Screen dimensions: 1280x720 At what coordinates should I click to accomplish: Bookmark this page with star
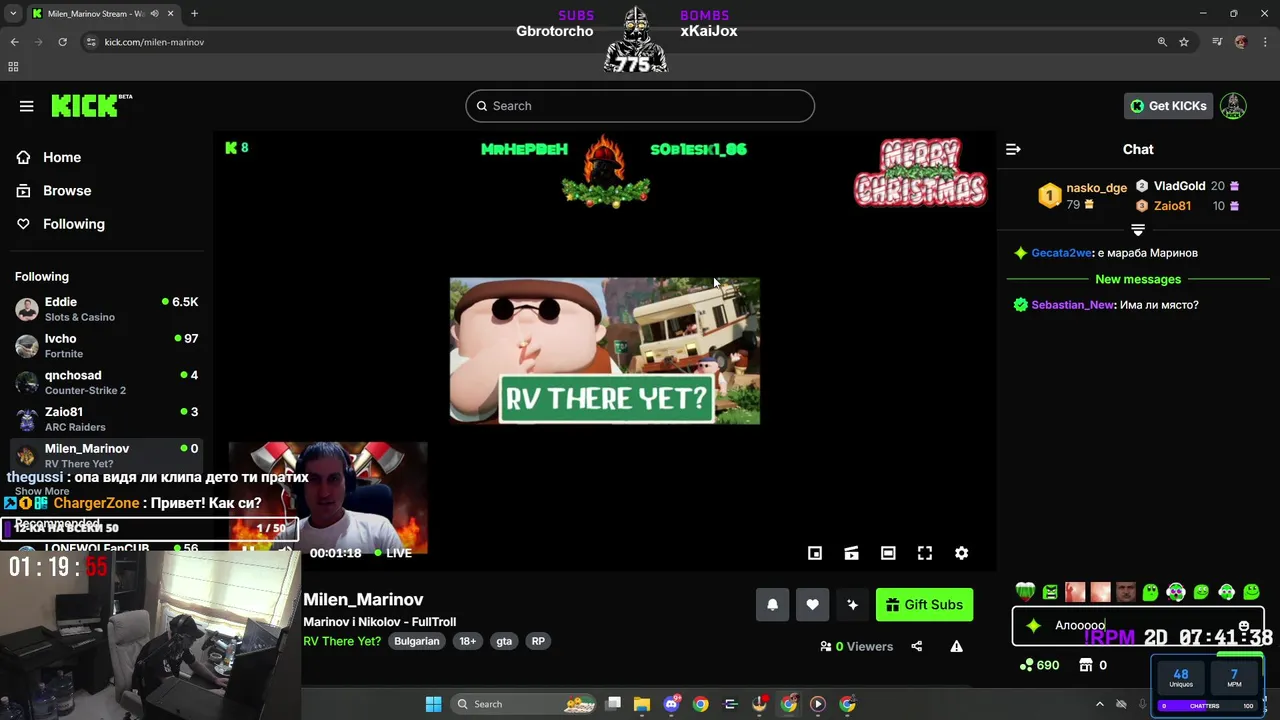1184,42
